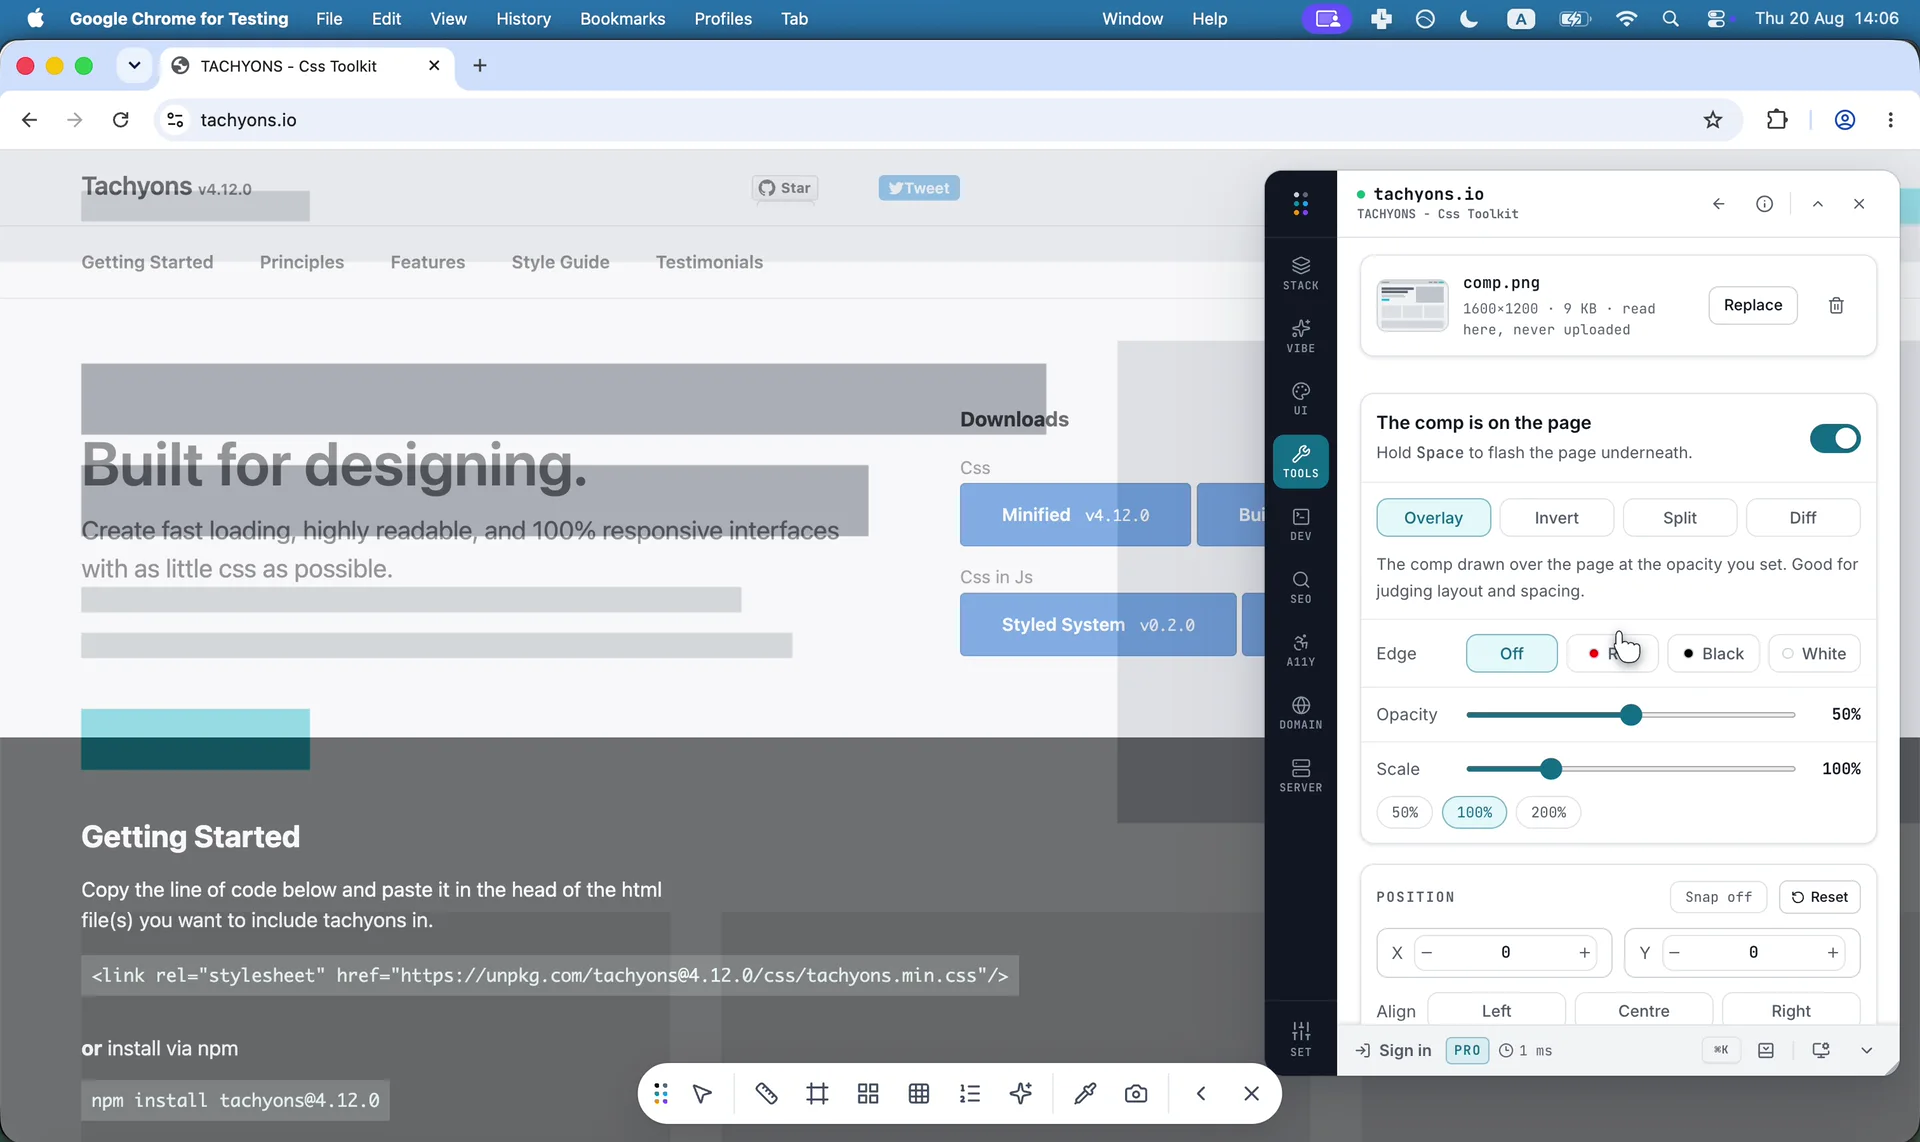Delete comp.png with the trash icon
Screen dimensions: 1920x1142
point(1836,306)
